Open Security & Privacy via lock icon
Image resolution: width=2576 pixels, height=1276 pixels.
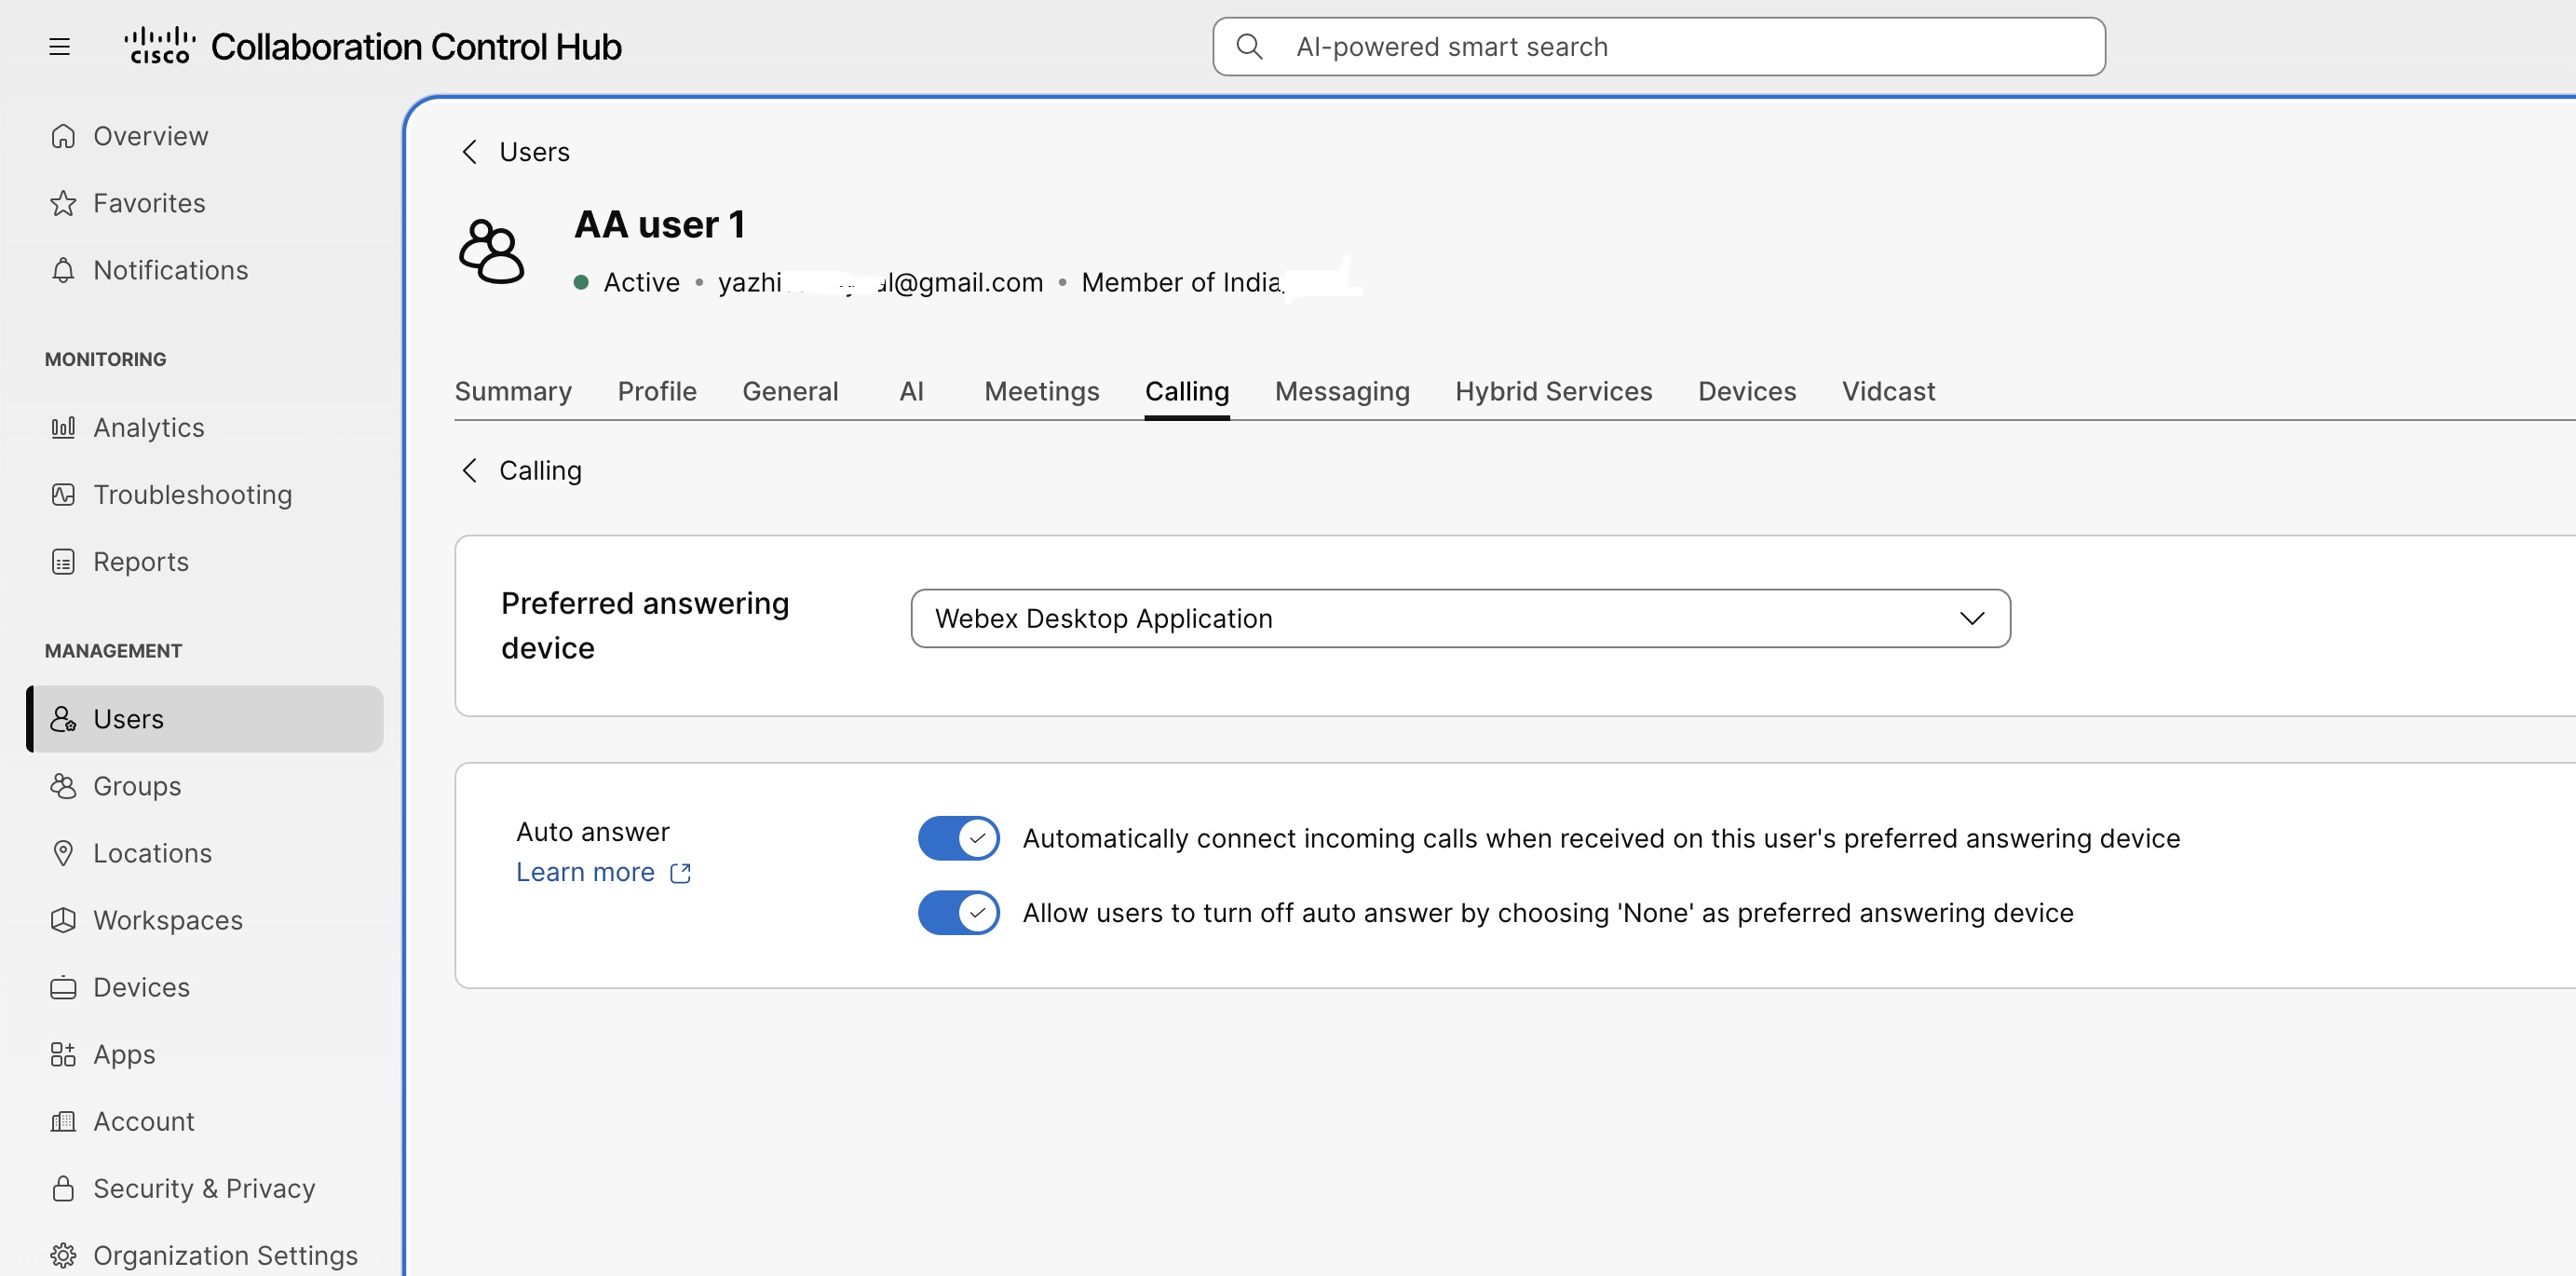63,1188
